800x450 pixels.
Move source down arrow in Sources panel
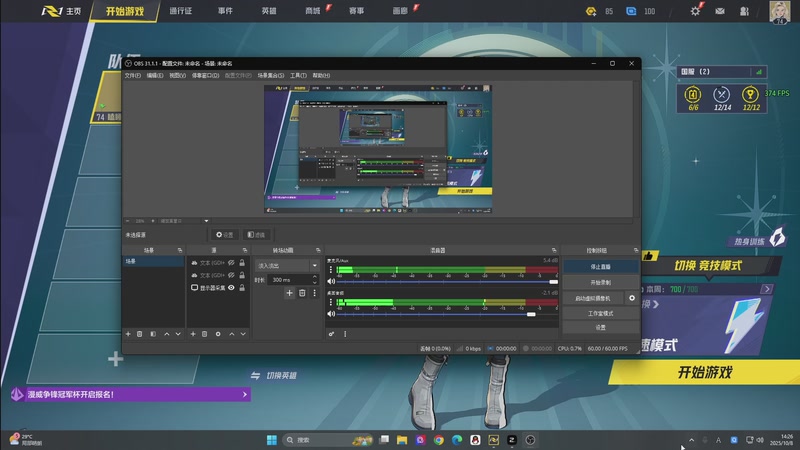243,334
